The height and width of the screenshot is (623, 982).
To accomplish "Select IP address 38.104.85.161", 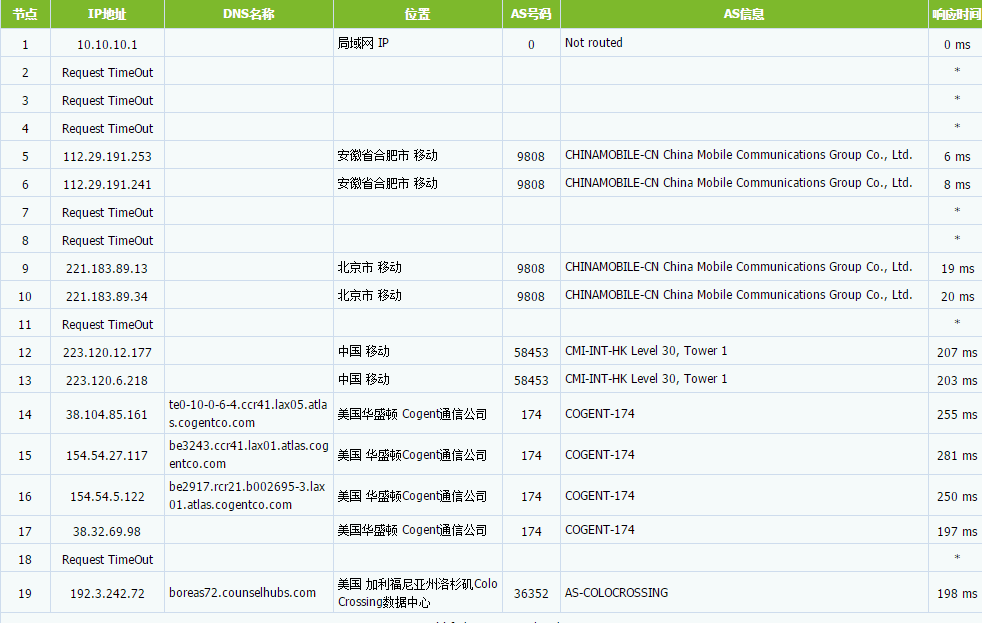I will pyautogui.click(x=107, y=414).
